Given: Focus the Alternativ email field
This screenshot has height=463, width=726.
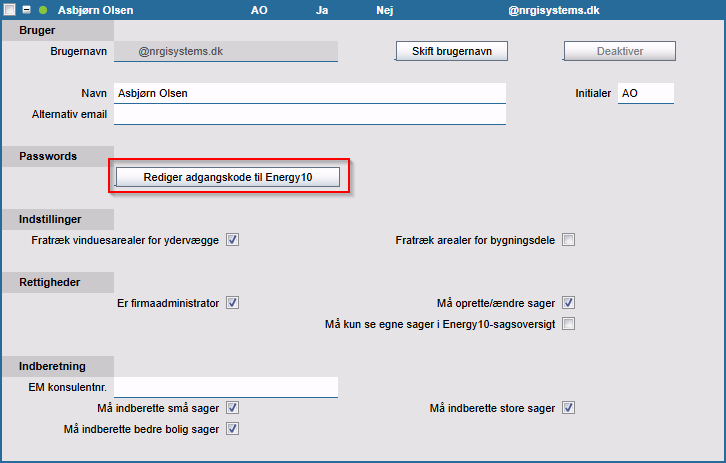Looking at the screenshot, I should 309,114.
